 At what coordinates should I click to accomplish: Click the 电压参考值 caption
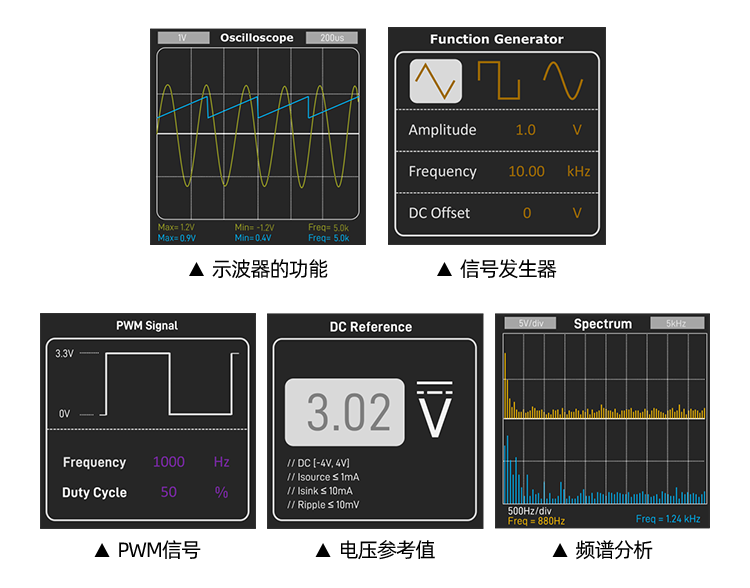pos(387,550)
